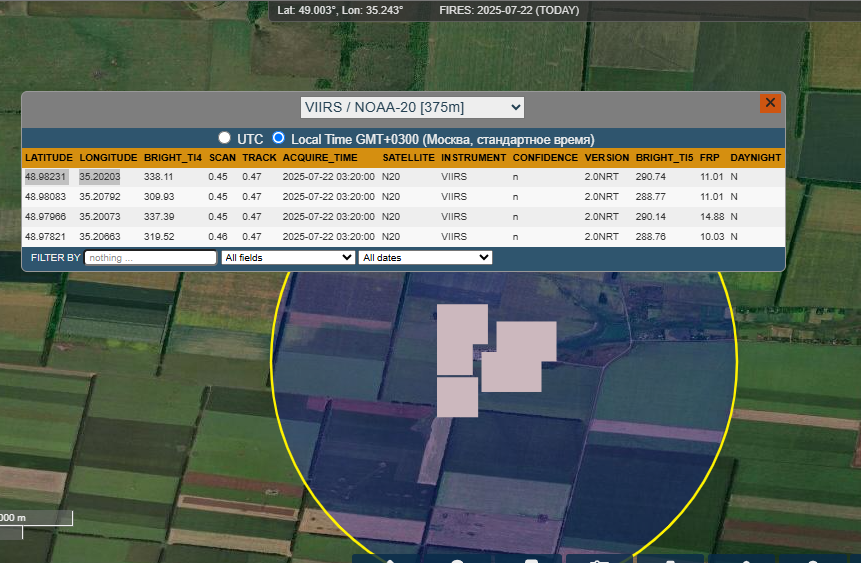This screenshot has height=563, width=861.
Task: Click BRIGHT_TI5 value 290.14
Action: [651, 217]
